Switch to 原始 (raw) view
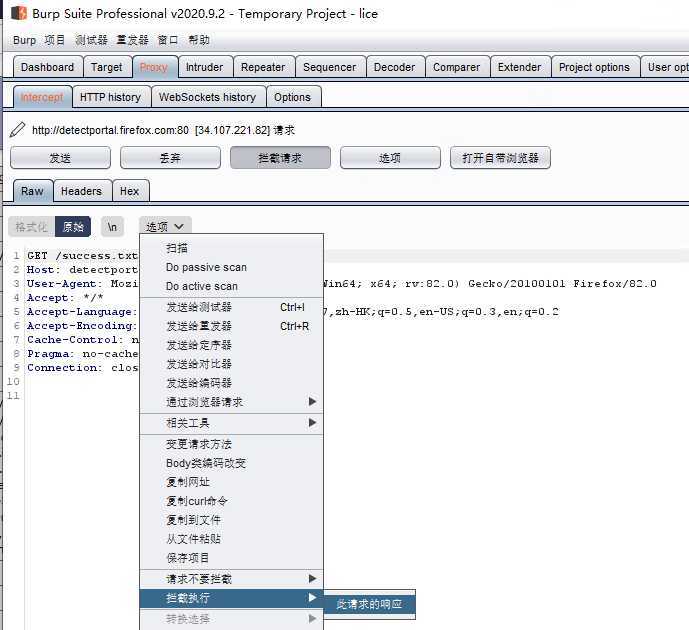689x630 pixels. coord(73,227)
